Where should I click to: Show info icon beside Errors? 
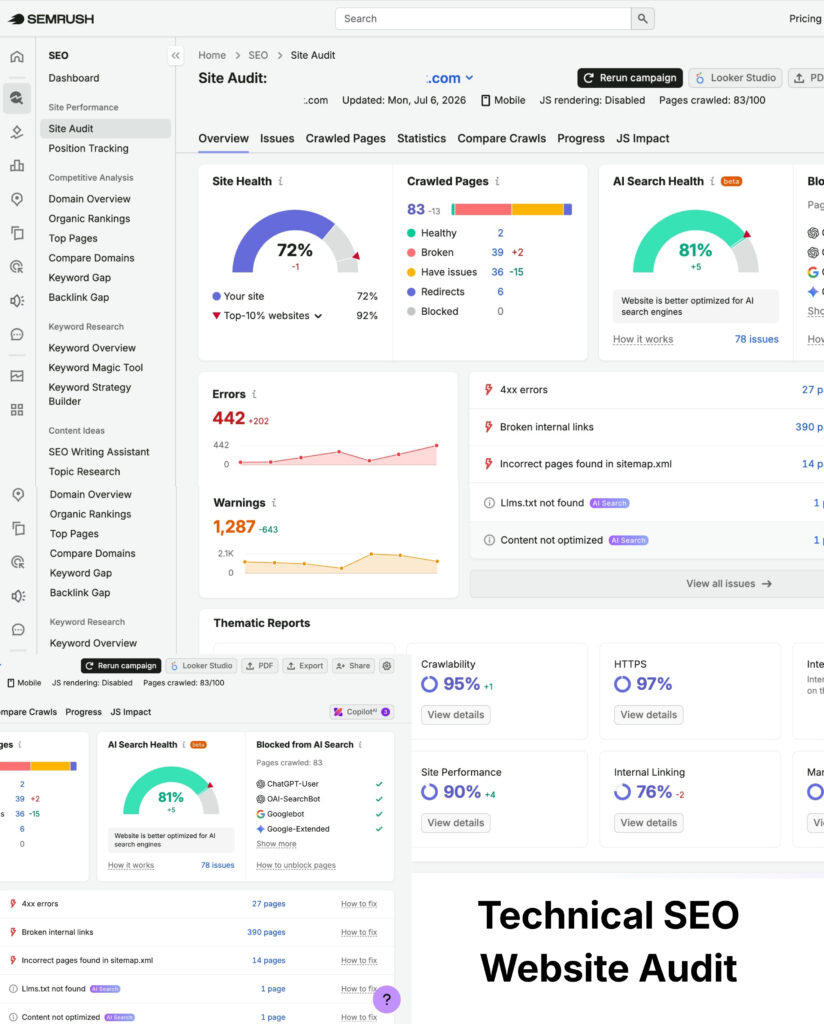[x=254, y=394]
